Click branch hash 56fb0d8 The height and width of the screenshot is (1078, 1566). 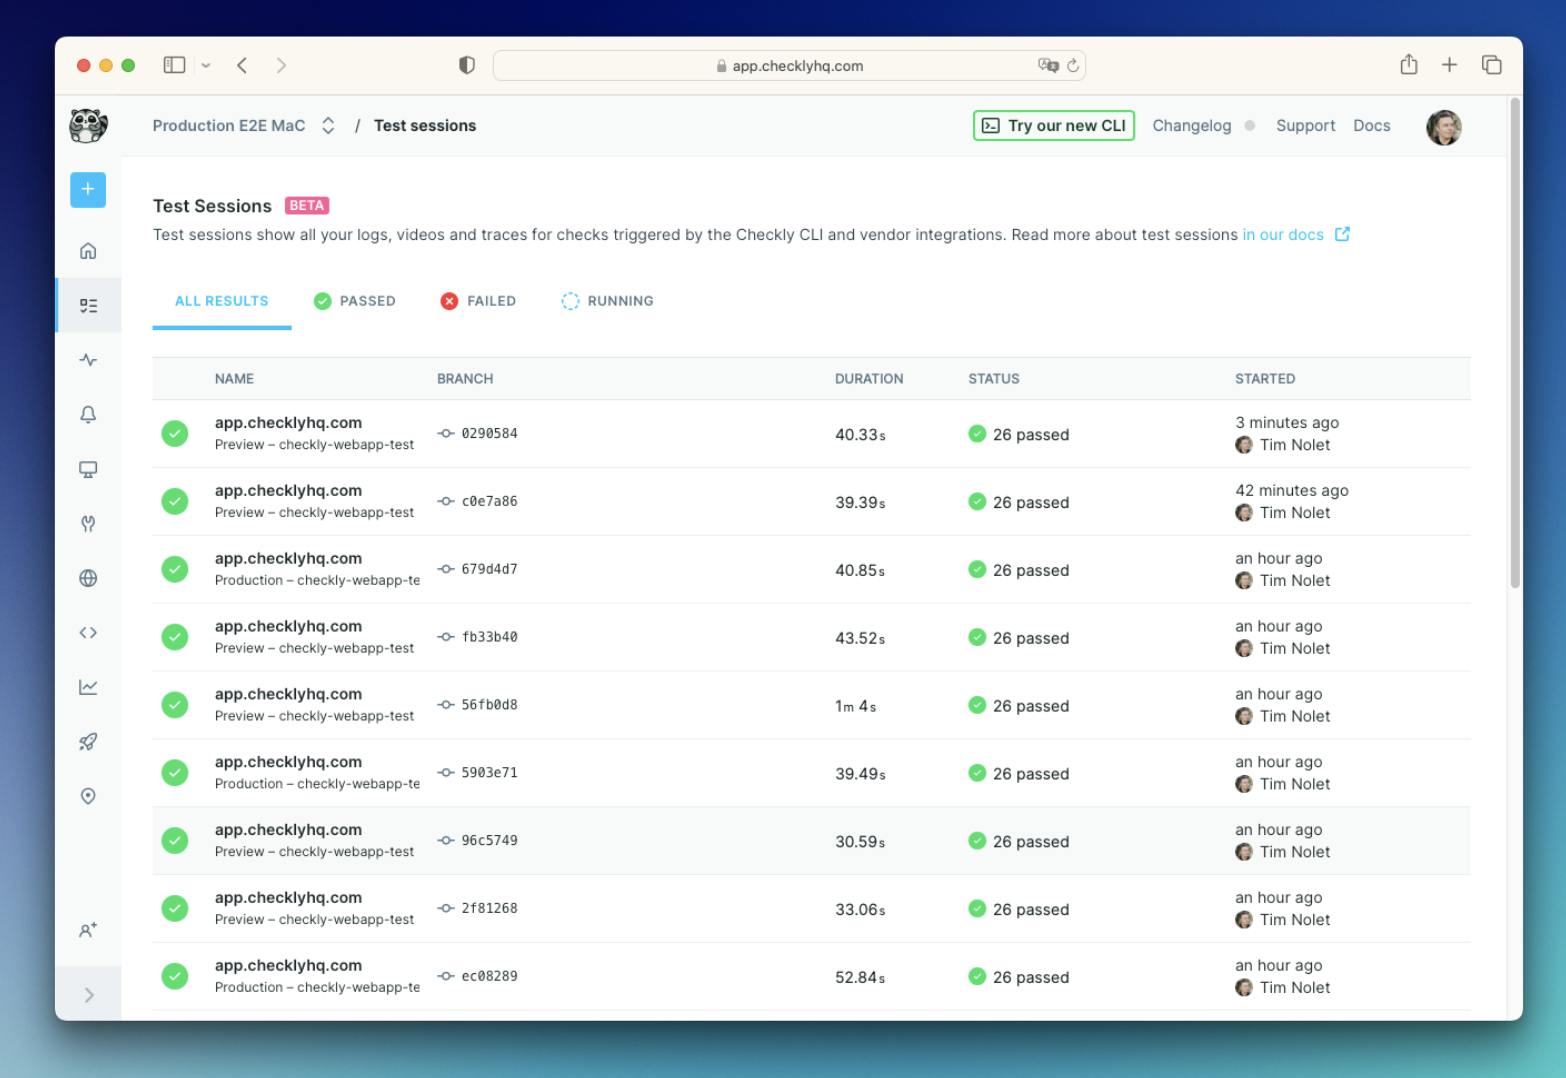(489, 705)
